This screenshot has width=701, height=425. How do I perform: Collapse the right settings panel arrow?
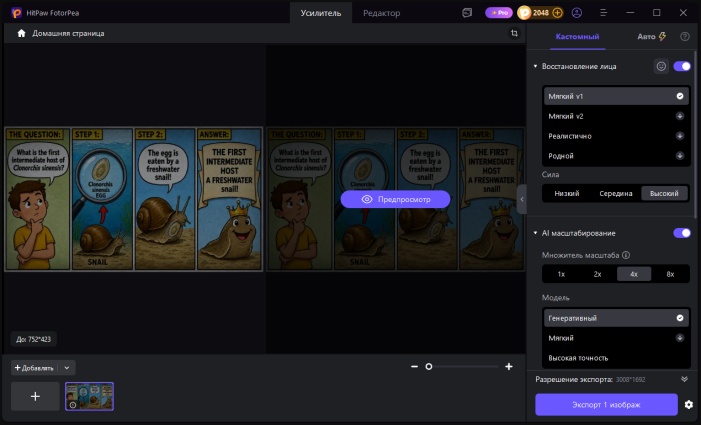[522, 199]
